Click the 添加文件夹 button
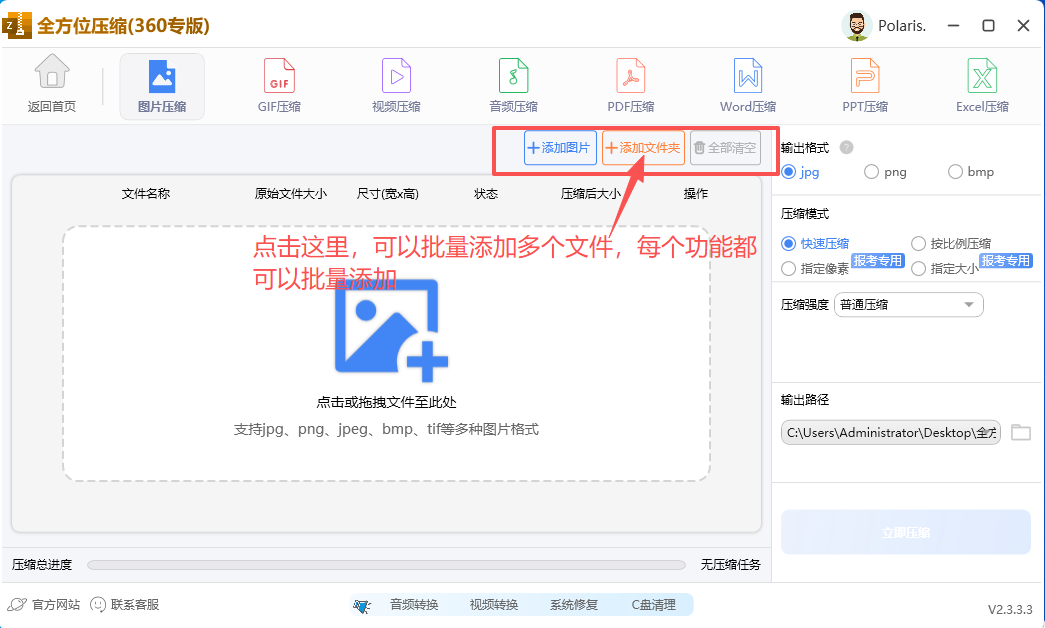 643,148
